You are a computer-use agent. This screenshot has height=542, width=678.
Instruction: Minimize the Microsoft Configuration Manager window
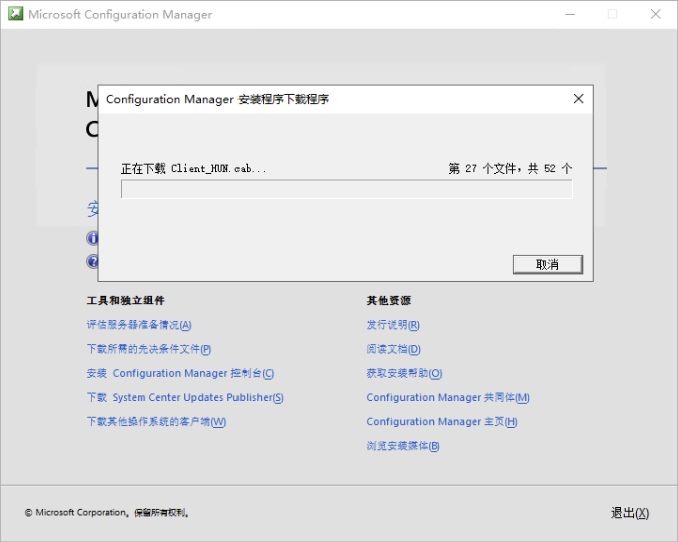[570, 14]
